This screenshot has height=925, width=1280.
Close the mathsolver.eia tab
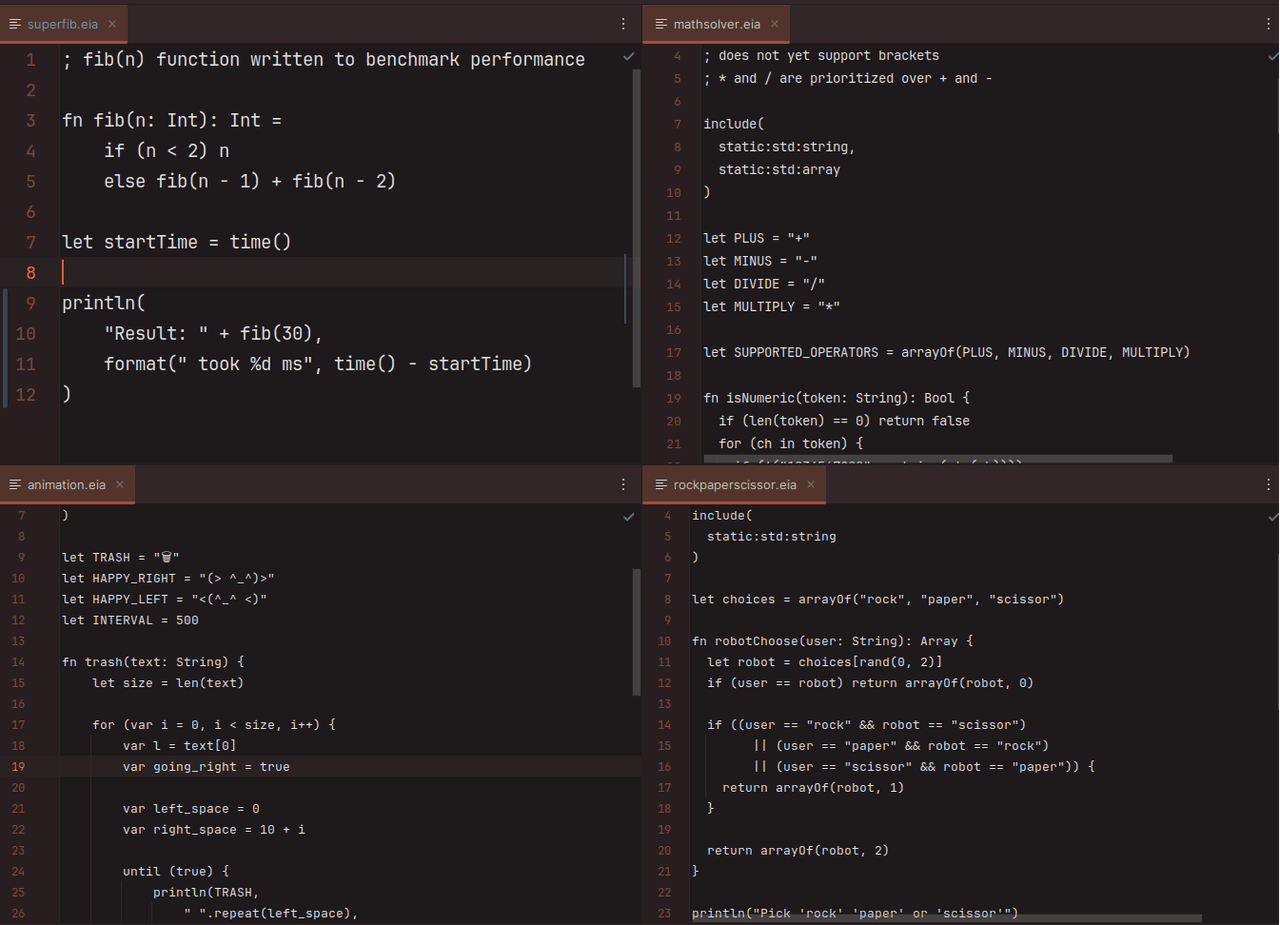click(x=774, y=24)
